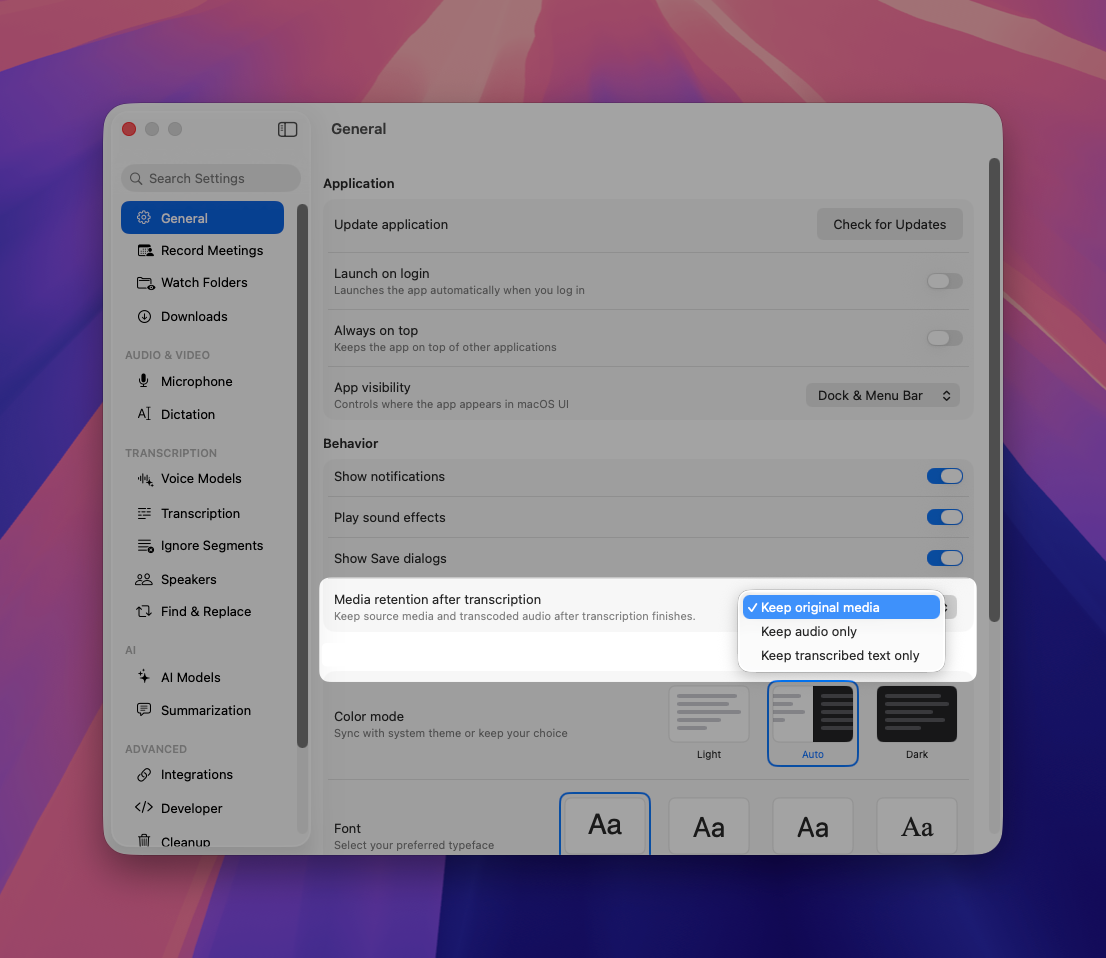Open Watch Folders folder icon
The height and width of the screenshot is (958, 1106).
(145, 283)
